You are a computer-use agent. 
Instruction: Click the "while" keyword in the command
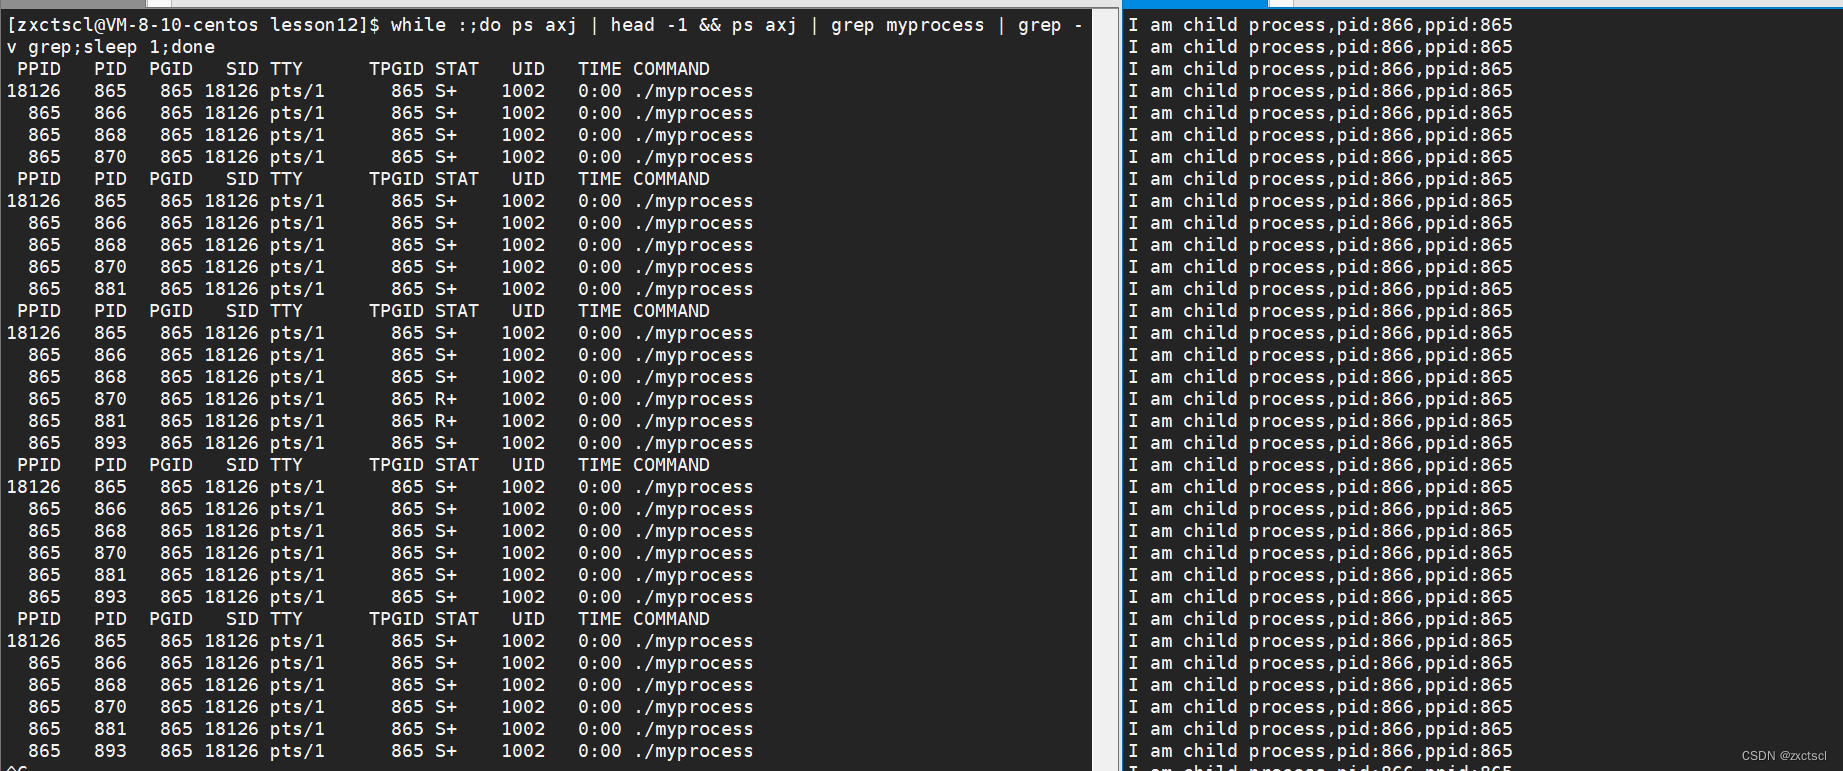(418, 25)
